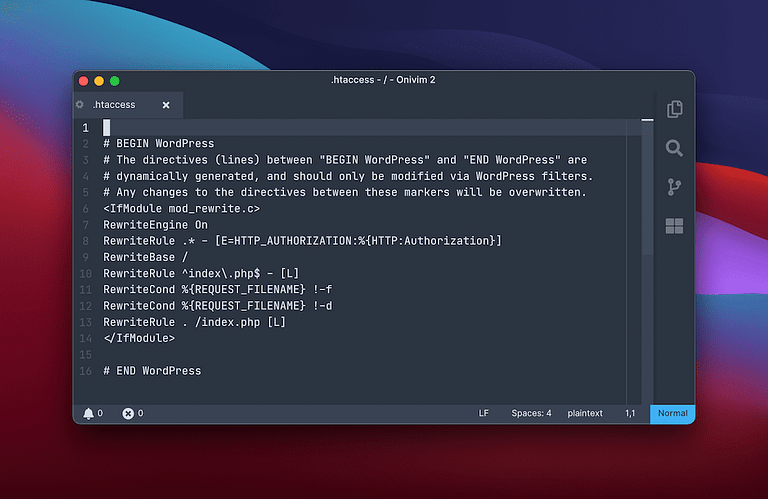
Task: Open the file explorer sidebar icon
Action: pos(675,109)
